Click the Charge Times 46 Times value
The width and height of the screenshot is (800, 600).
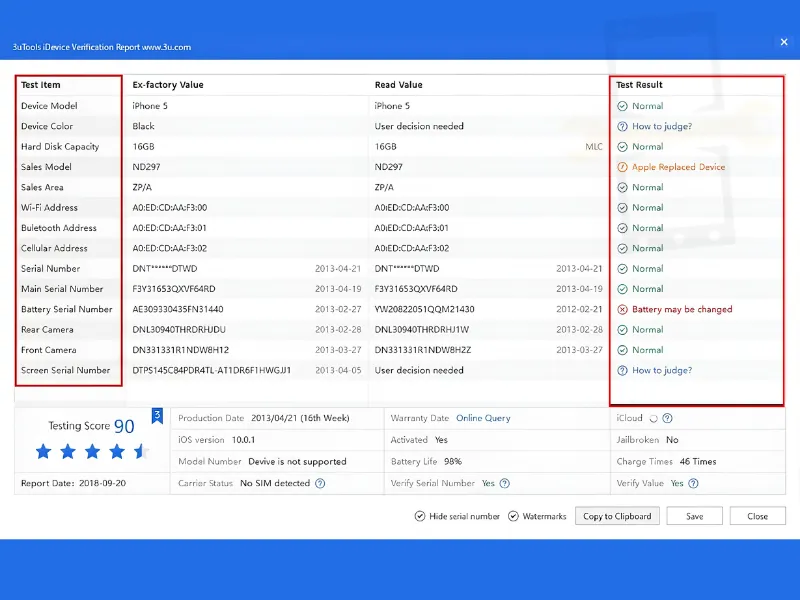698,461
